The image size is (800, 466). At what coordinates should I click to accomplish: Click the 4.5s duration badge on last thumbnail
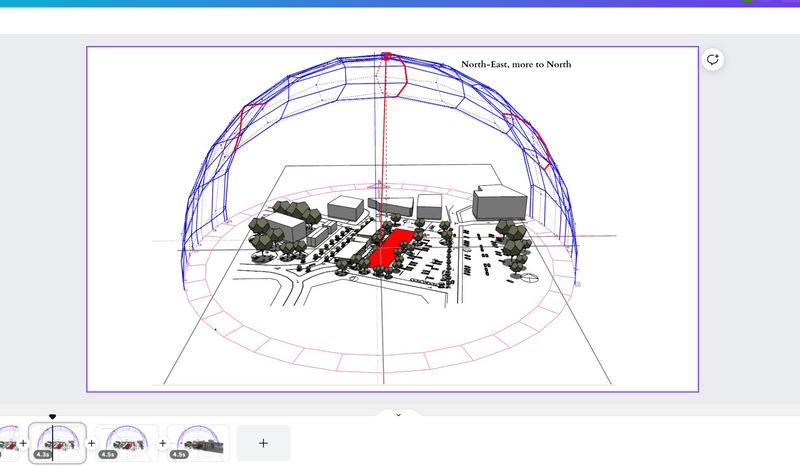179,454
